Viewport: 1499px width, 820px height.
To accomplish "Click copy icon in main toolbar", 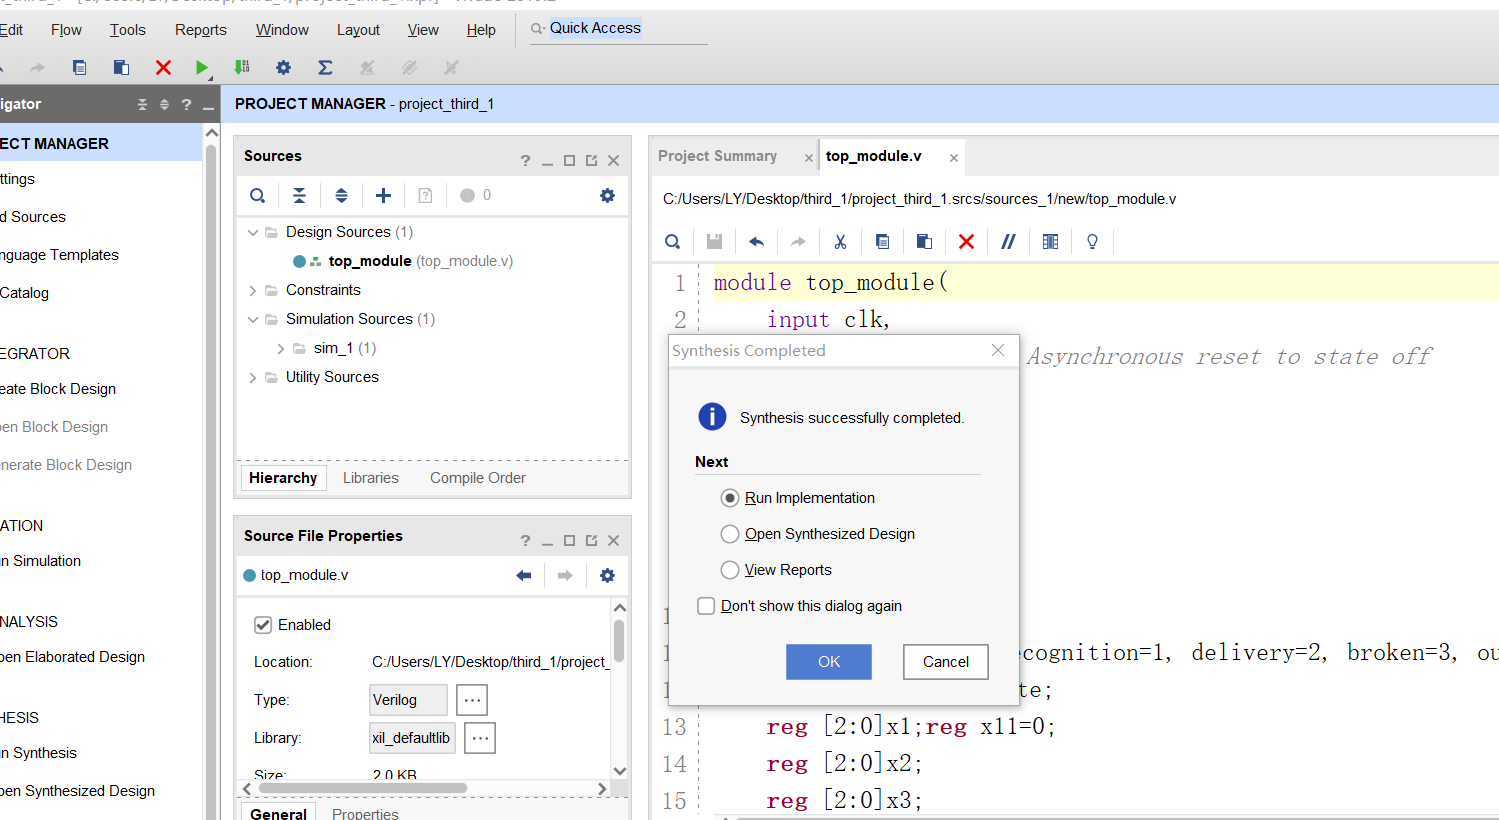I will (79, 67).
